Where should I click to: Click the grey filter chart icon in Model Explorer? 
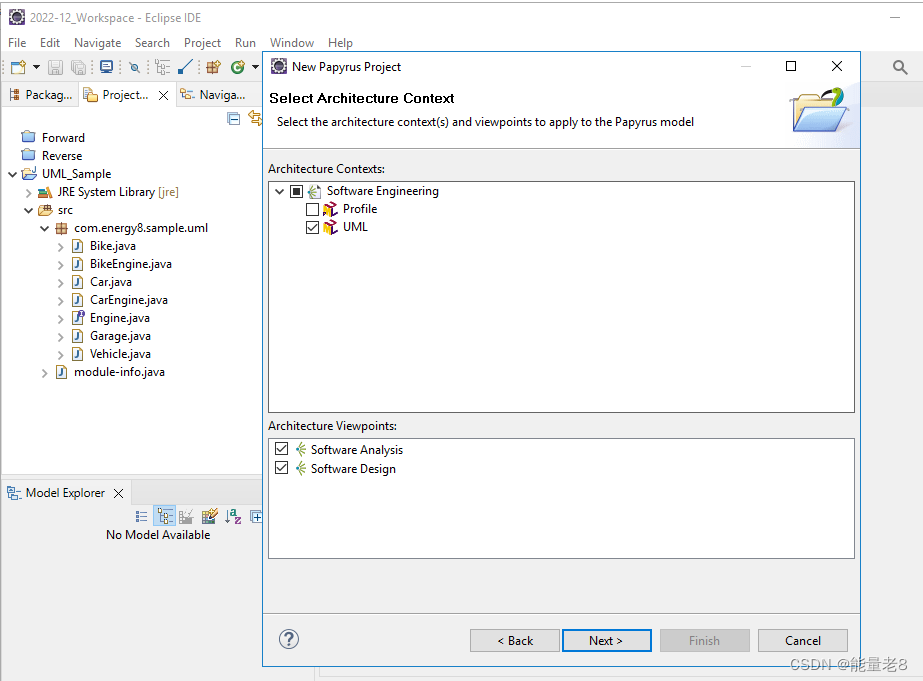click(x=186, y=517)
